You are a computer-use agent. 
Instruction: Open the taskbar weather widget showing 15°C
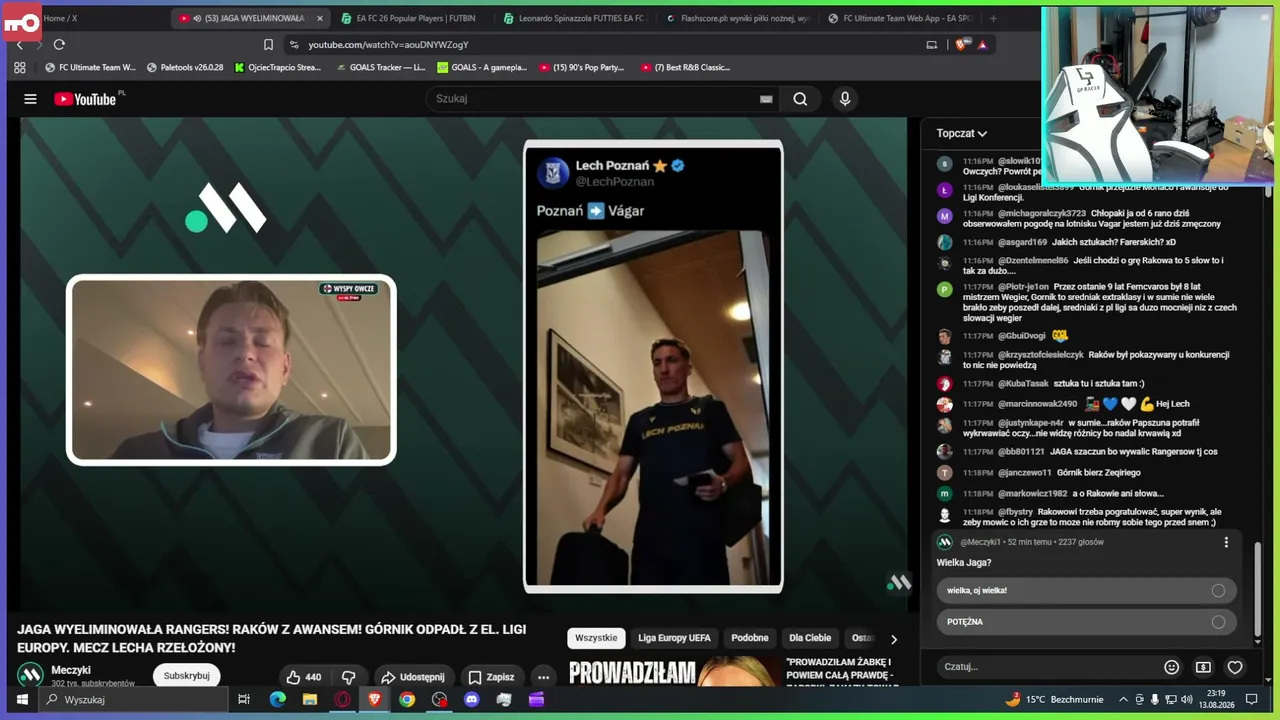(1054, 700)
